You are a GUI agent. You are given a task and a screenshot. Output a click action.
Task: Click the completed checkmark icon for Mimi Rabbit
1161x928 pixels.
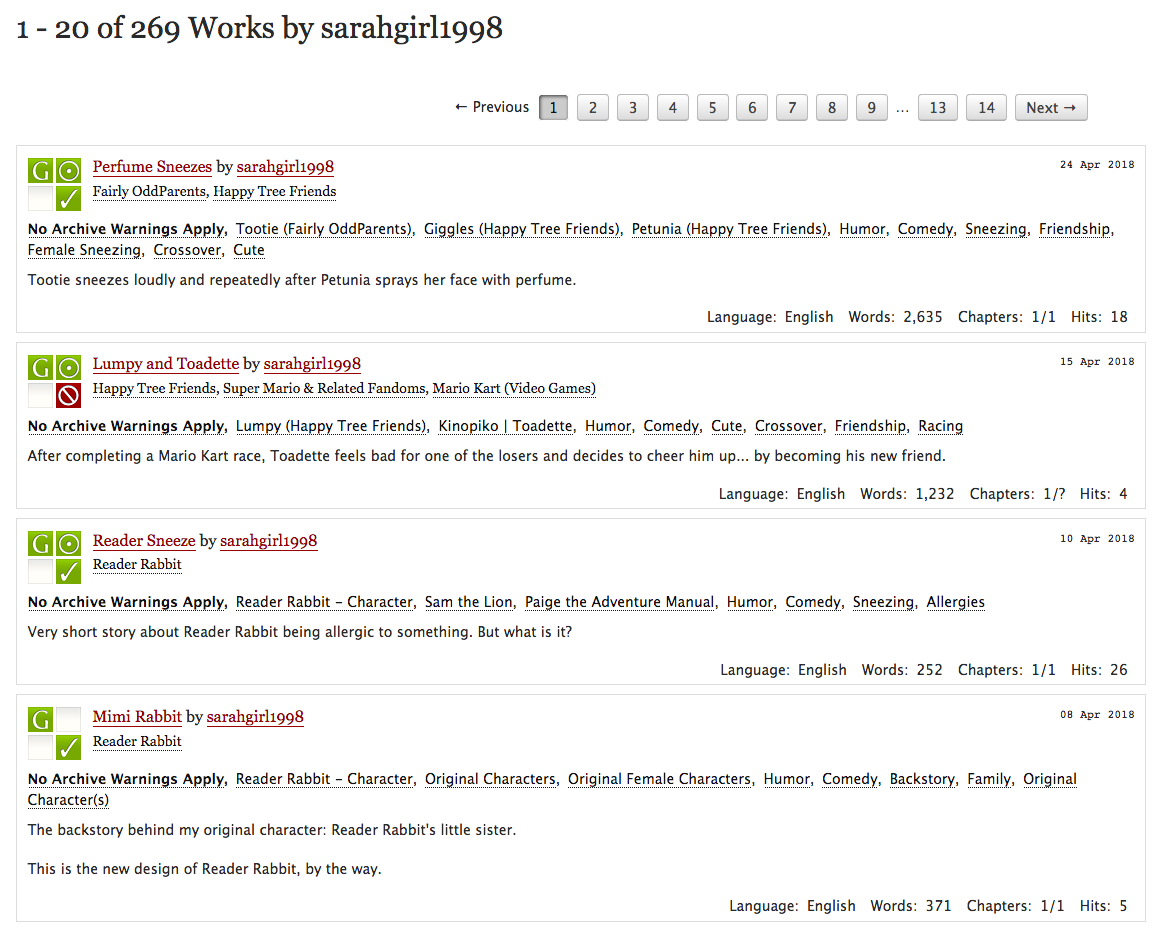69,747
